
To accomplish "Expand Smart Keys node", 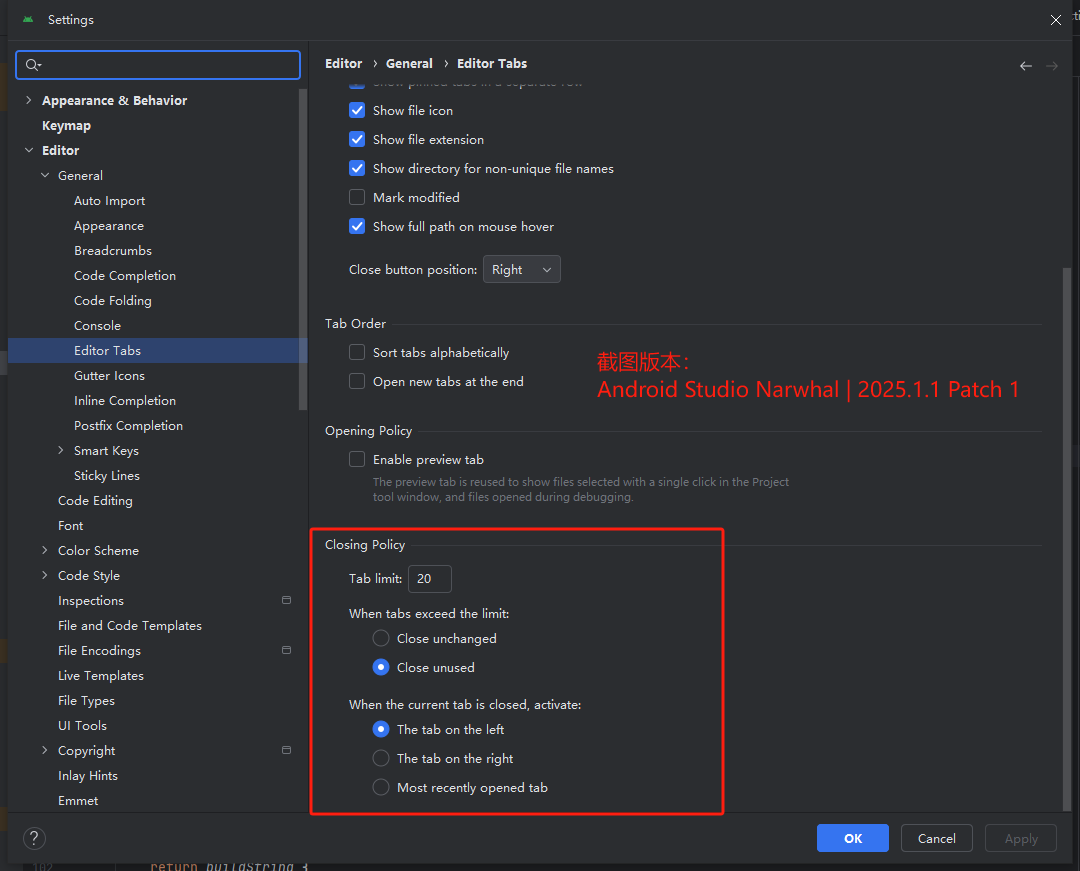I will pyautogui.click(x=61, y=450).
